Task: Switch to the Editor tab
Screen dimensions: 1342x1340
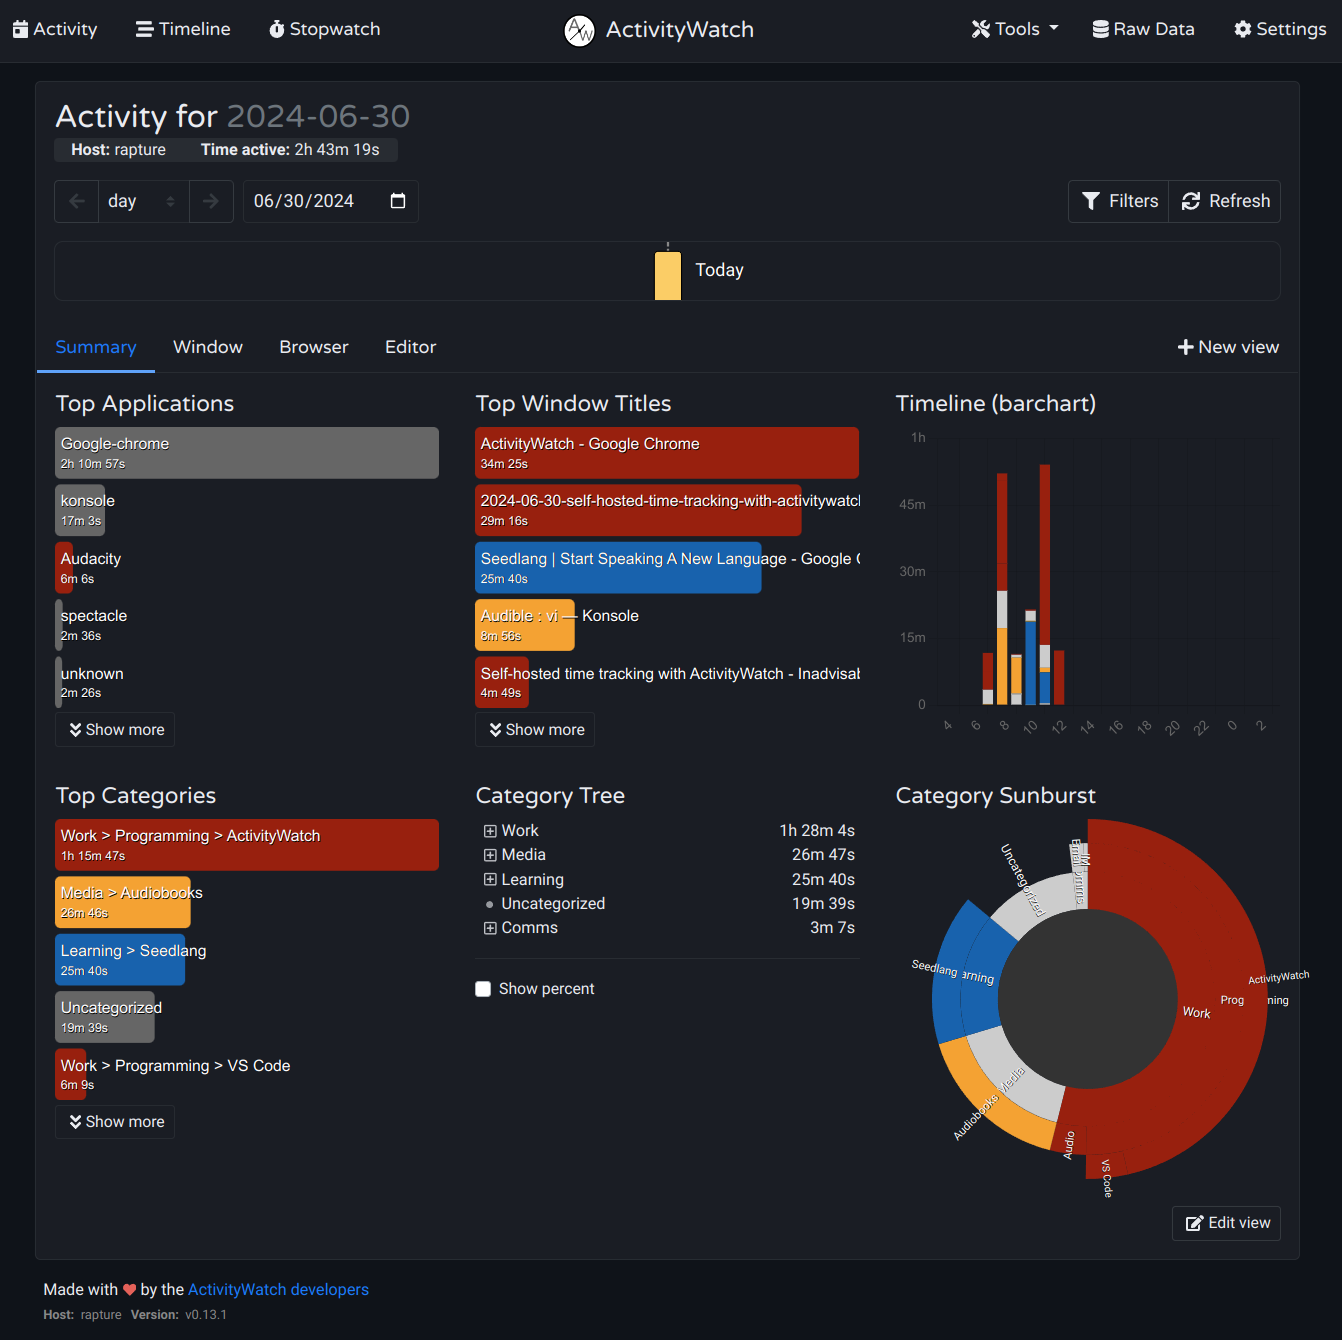Action: (410, 347)
